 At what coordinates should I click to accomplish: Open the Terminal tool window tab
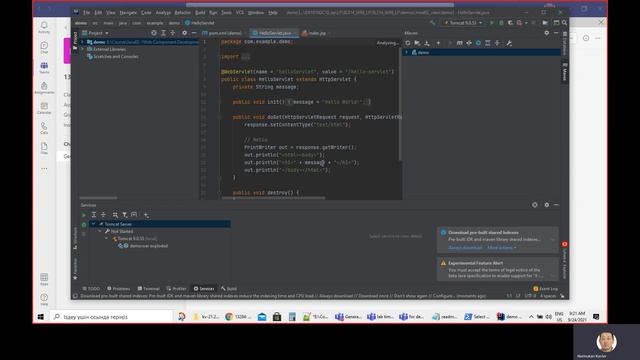pyautogui.click(x=149, y=289)
